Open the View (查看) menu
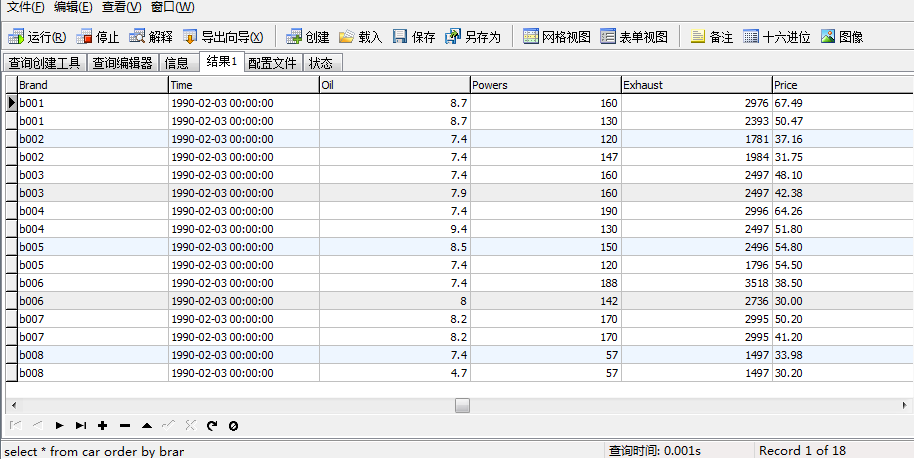This screenshot has width=914, height=459. tap(121, 7)
